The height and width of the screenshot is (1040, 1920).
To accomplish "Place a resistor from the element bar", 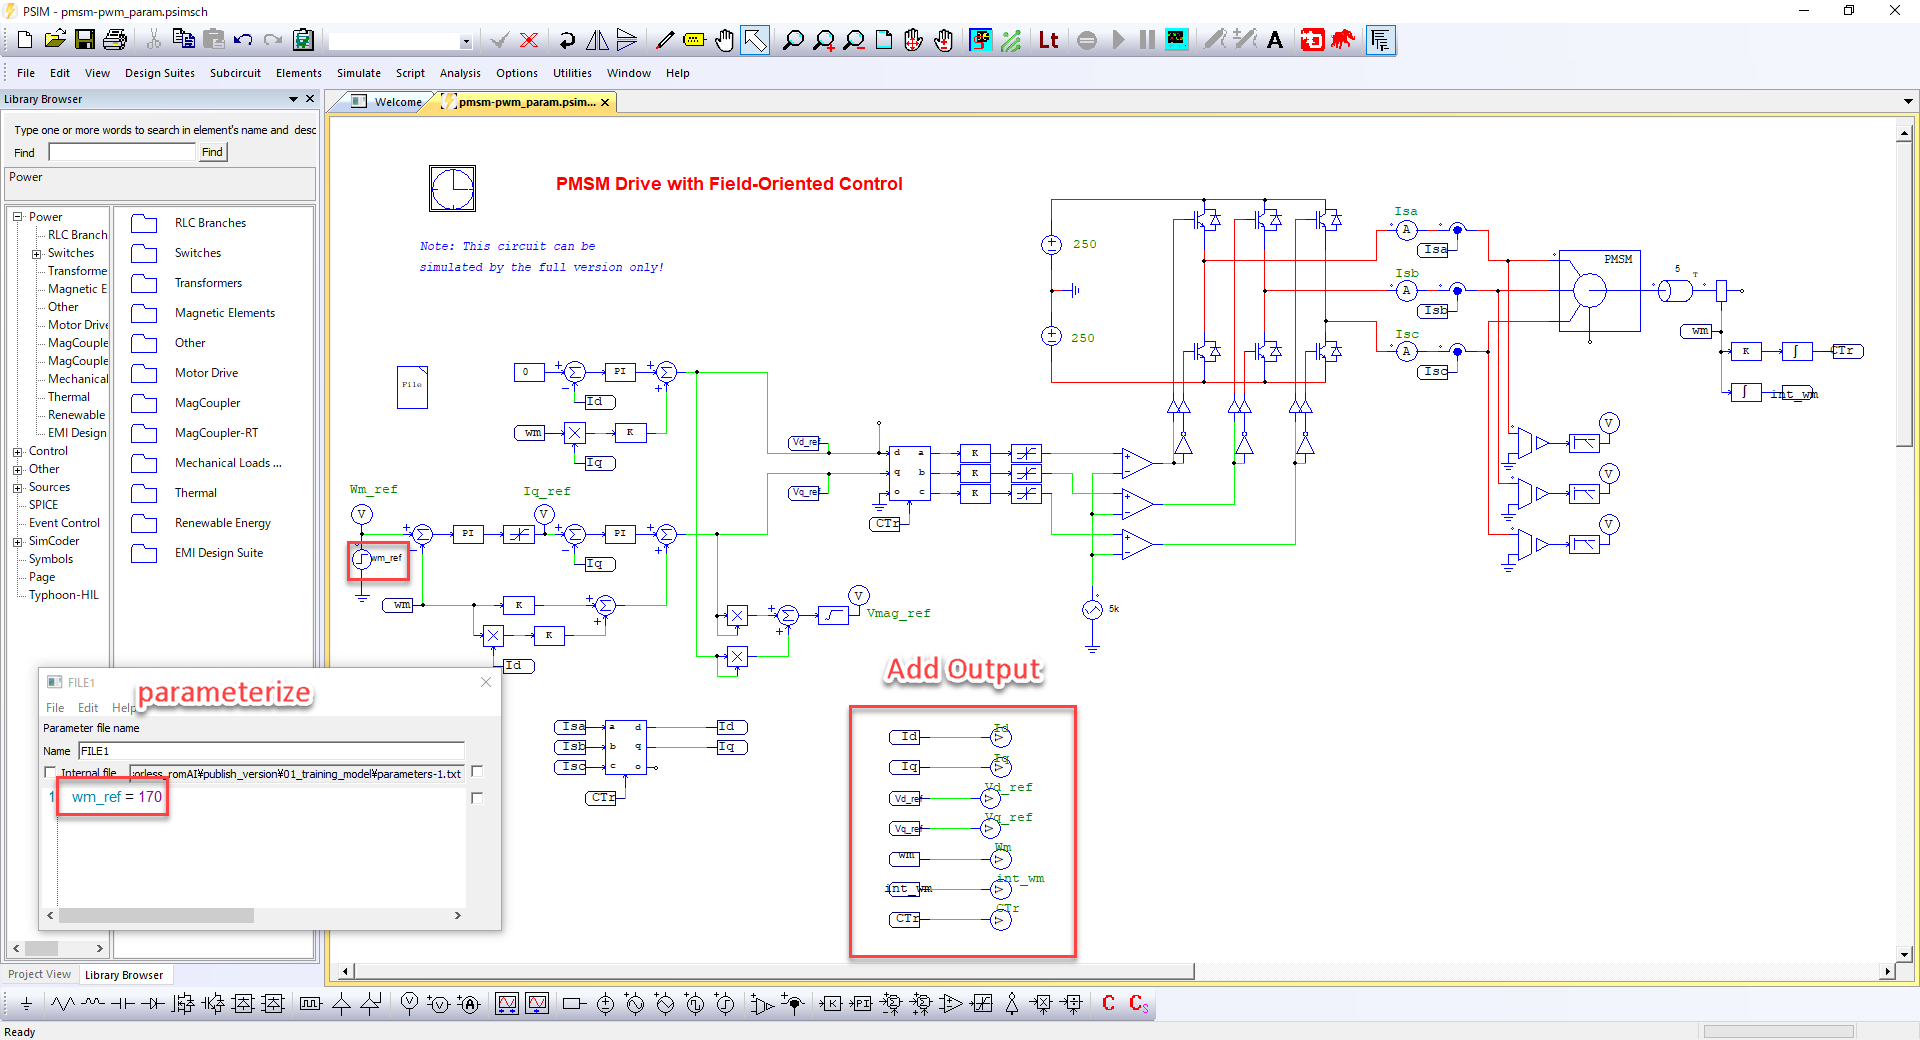I will coord(63,1003).
